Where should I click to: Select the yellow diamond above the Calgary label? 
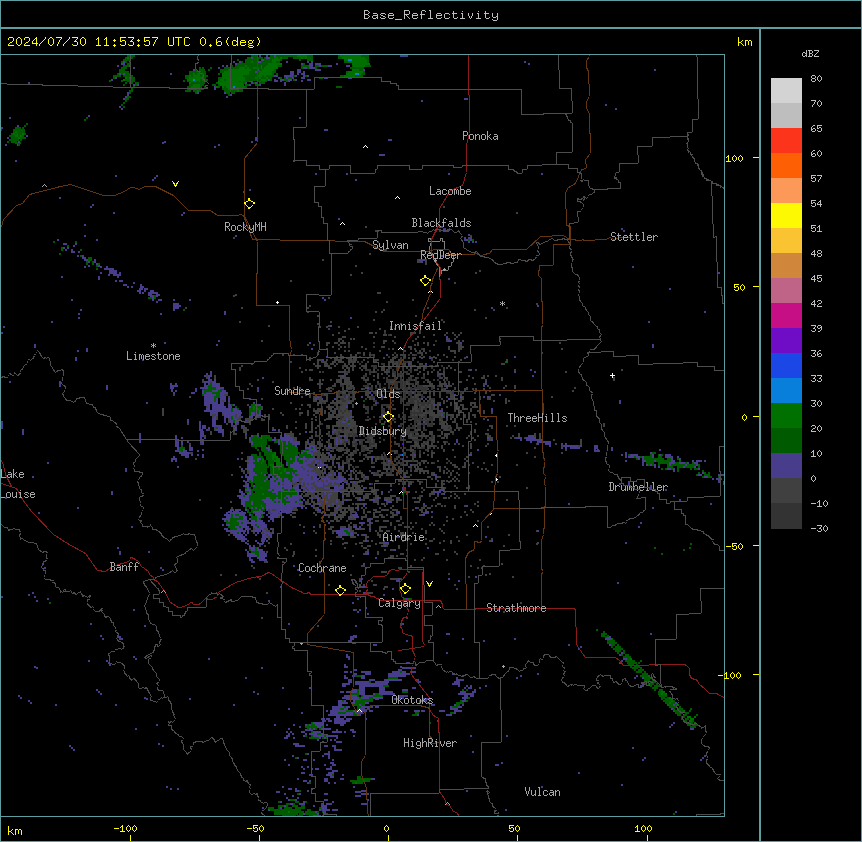(x=405, y=589)
